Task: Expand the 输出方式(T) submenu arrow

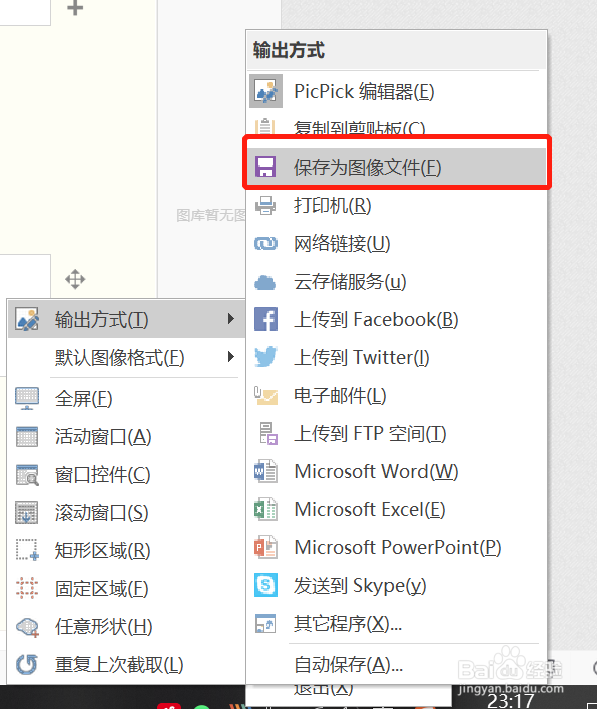Action: pos(231,319)
